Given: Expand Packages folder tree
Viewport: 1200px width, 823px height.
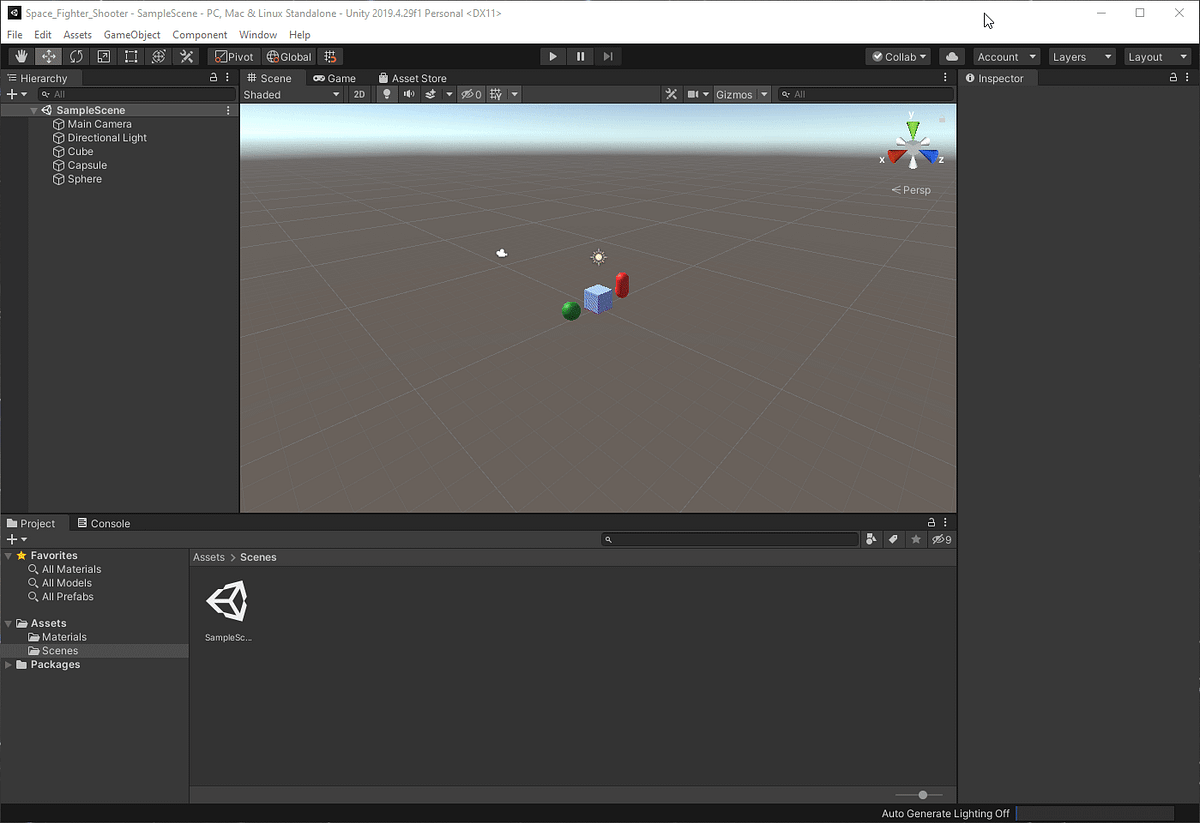Looking at the screenshot, I should (9, 664).
